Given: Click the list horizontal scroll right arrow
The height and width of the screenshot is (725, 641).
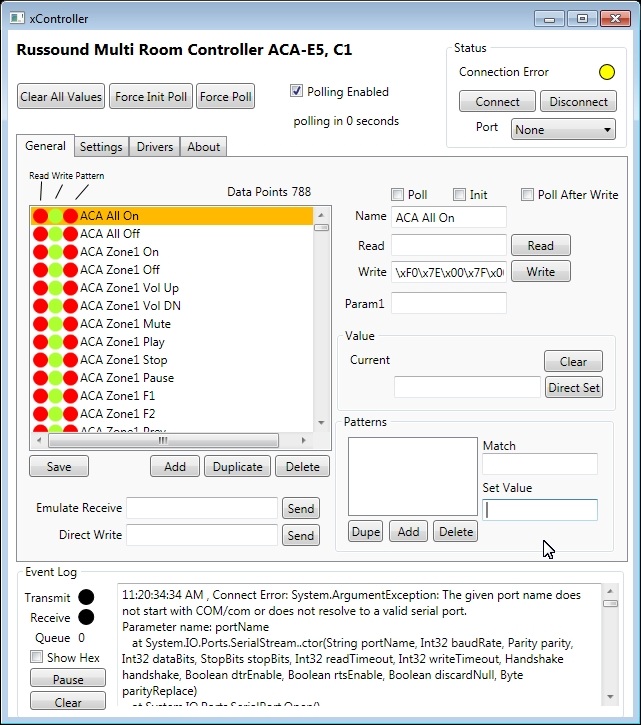Looking at the screenshot, I should [x=303, y=440].
